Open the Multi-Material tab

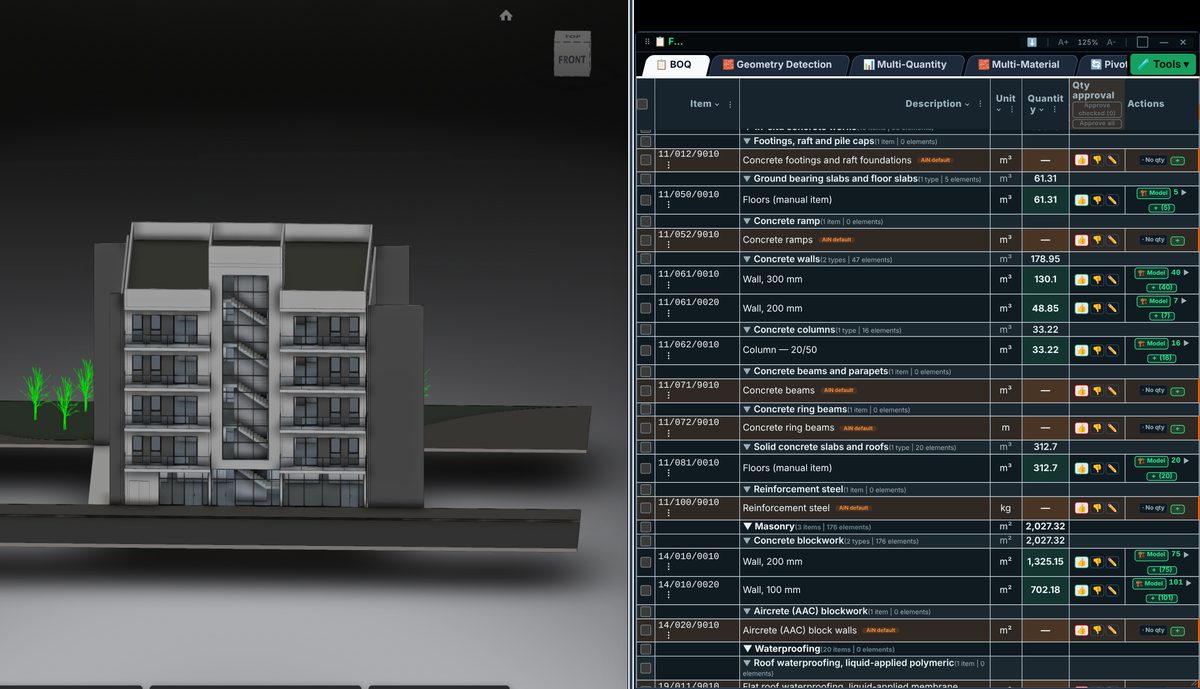click(x=1019, y=65)
